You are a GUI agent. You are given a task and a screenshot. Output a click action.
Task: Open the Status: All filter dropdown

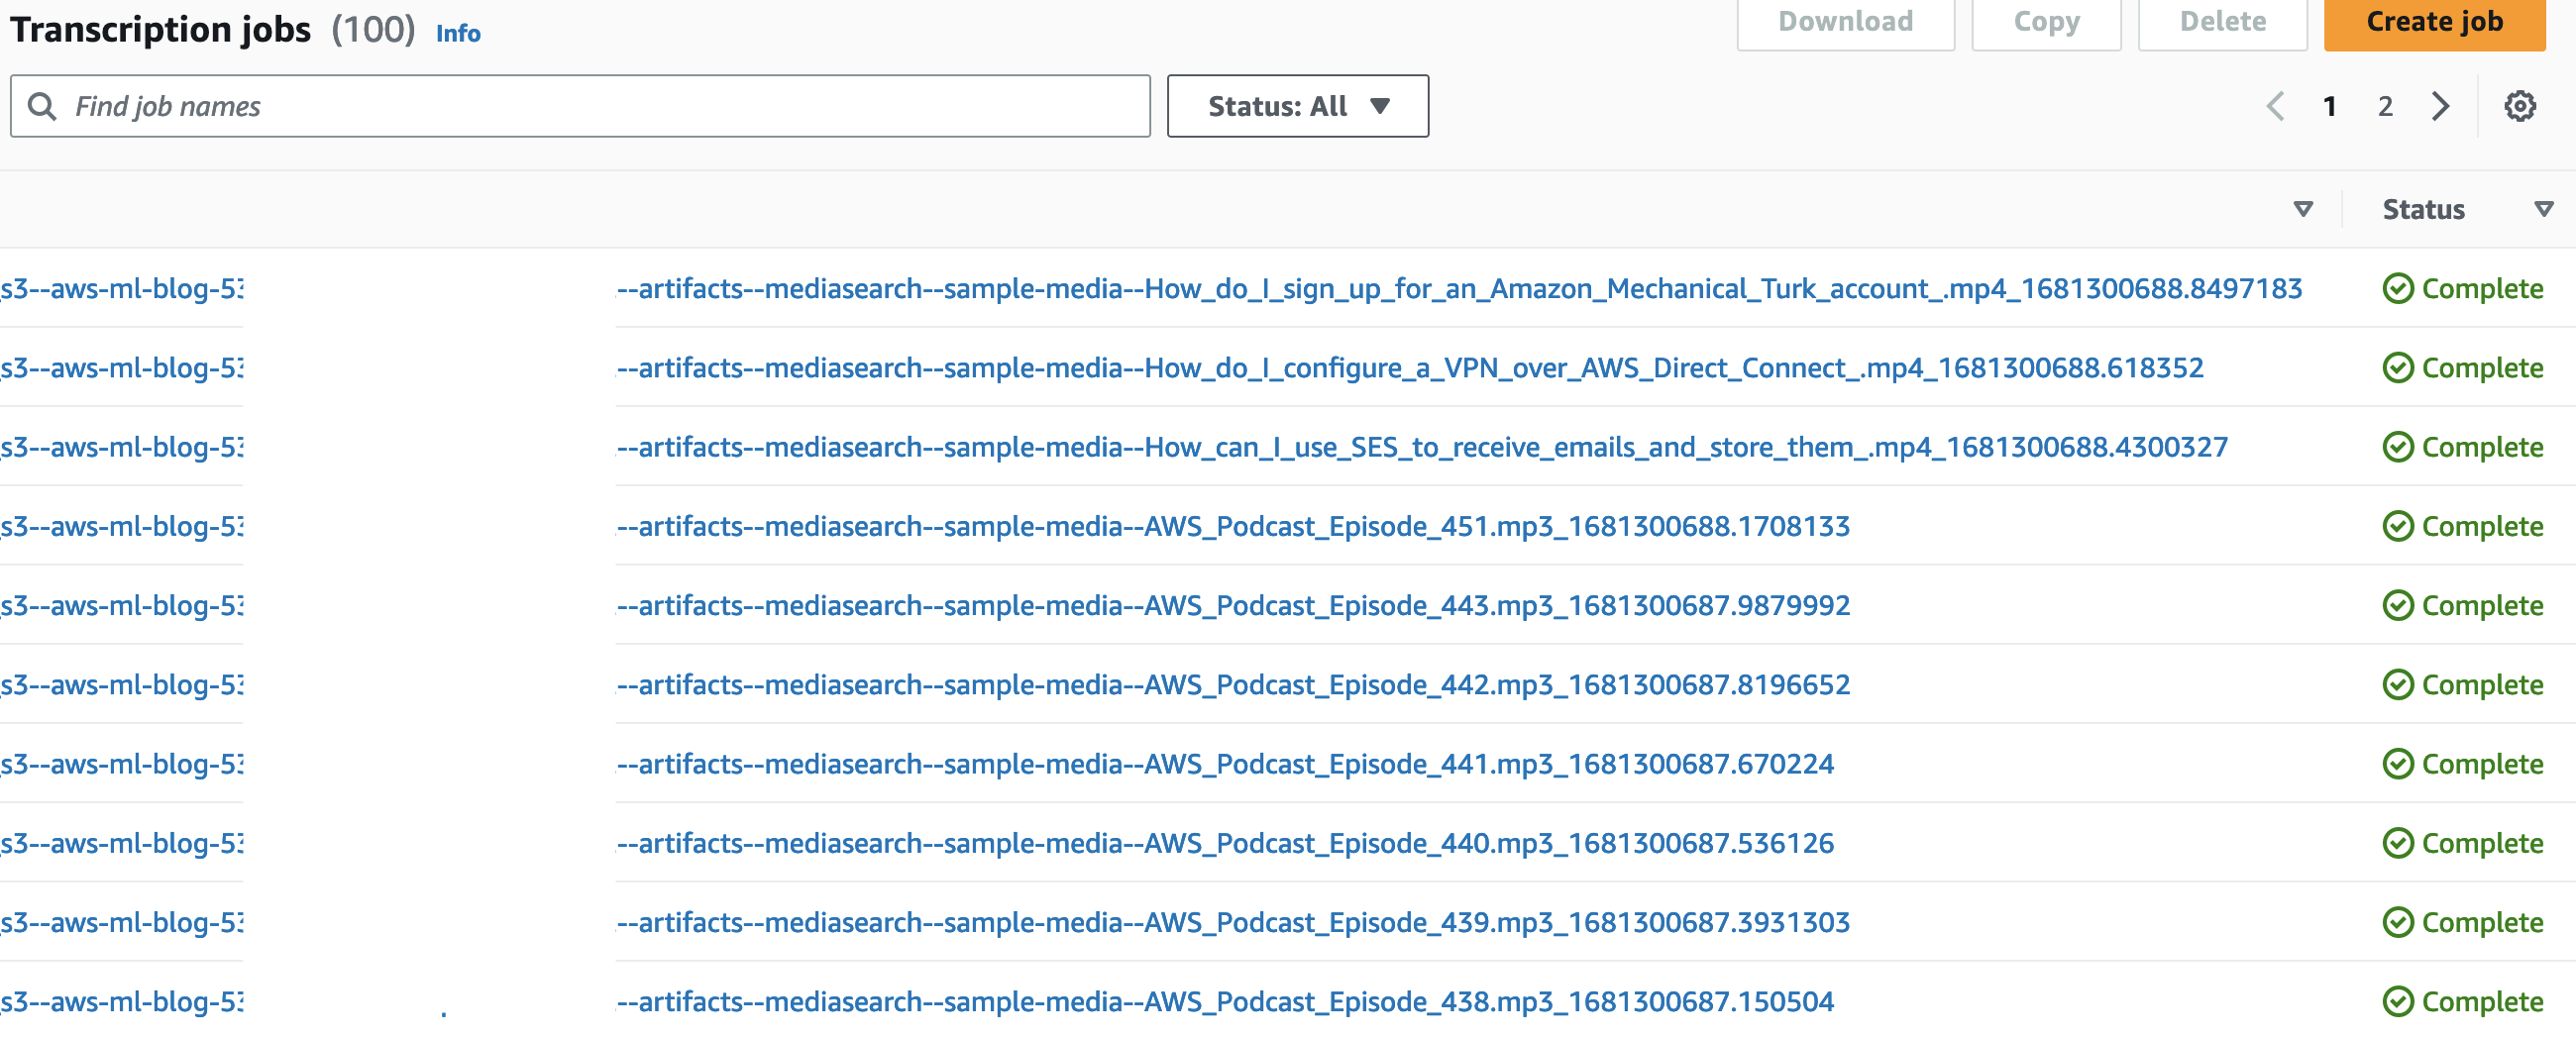(x=1297, y=106)
